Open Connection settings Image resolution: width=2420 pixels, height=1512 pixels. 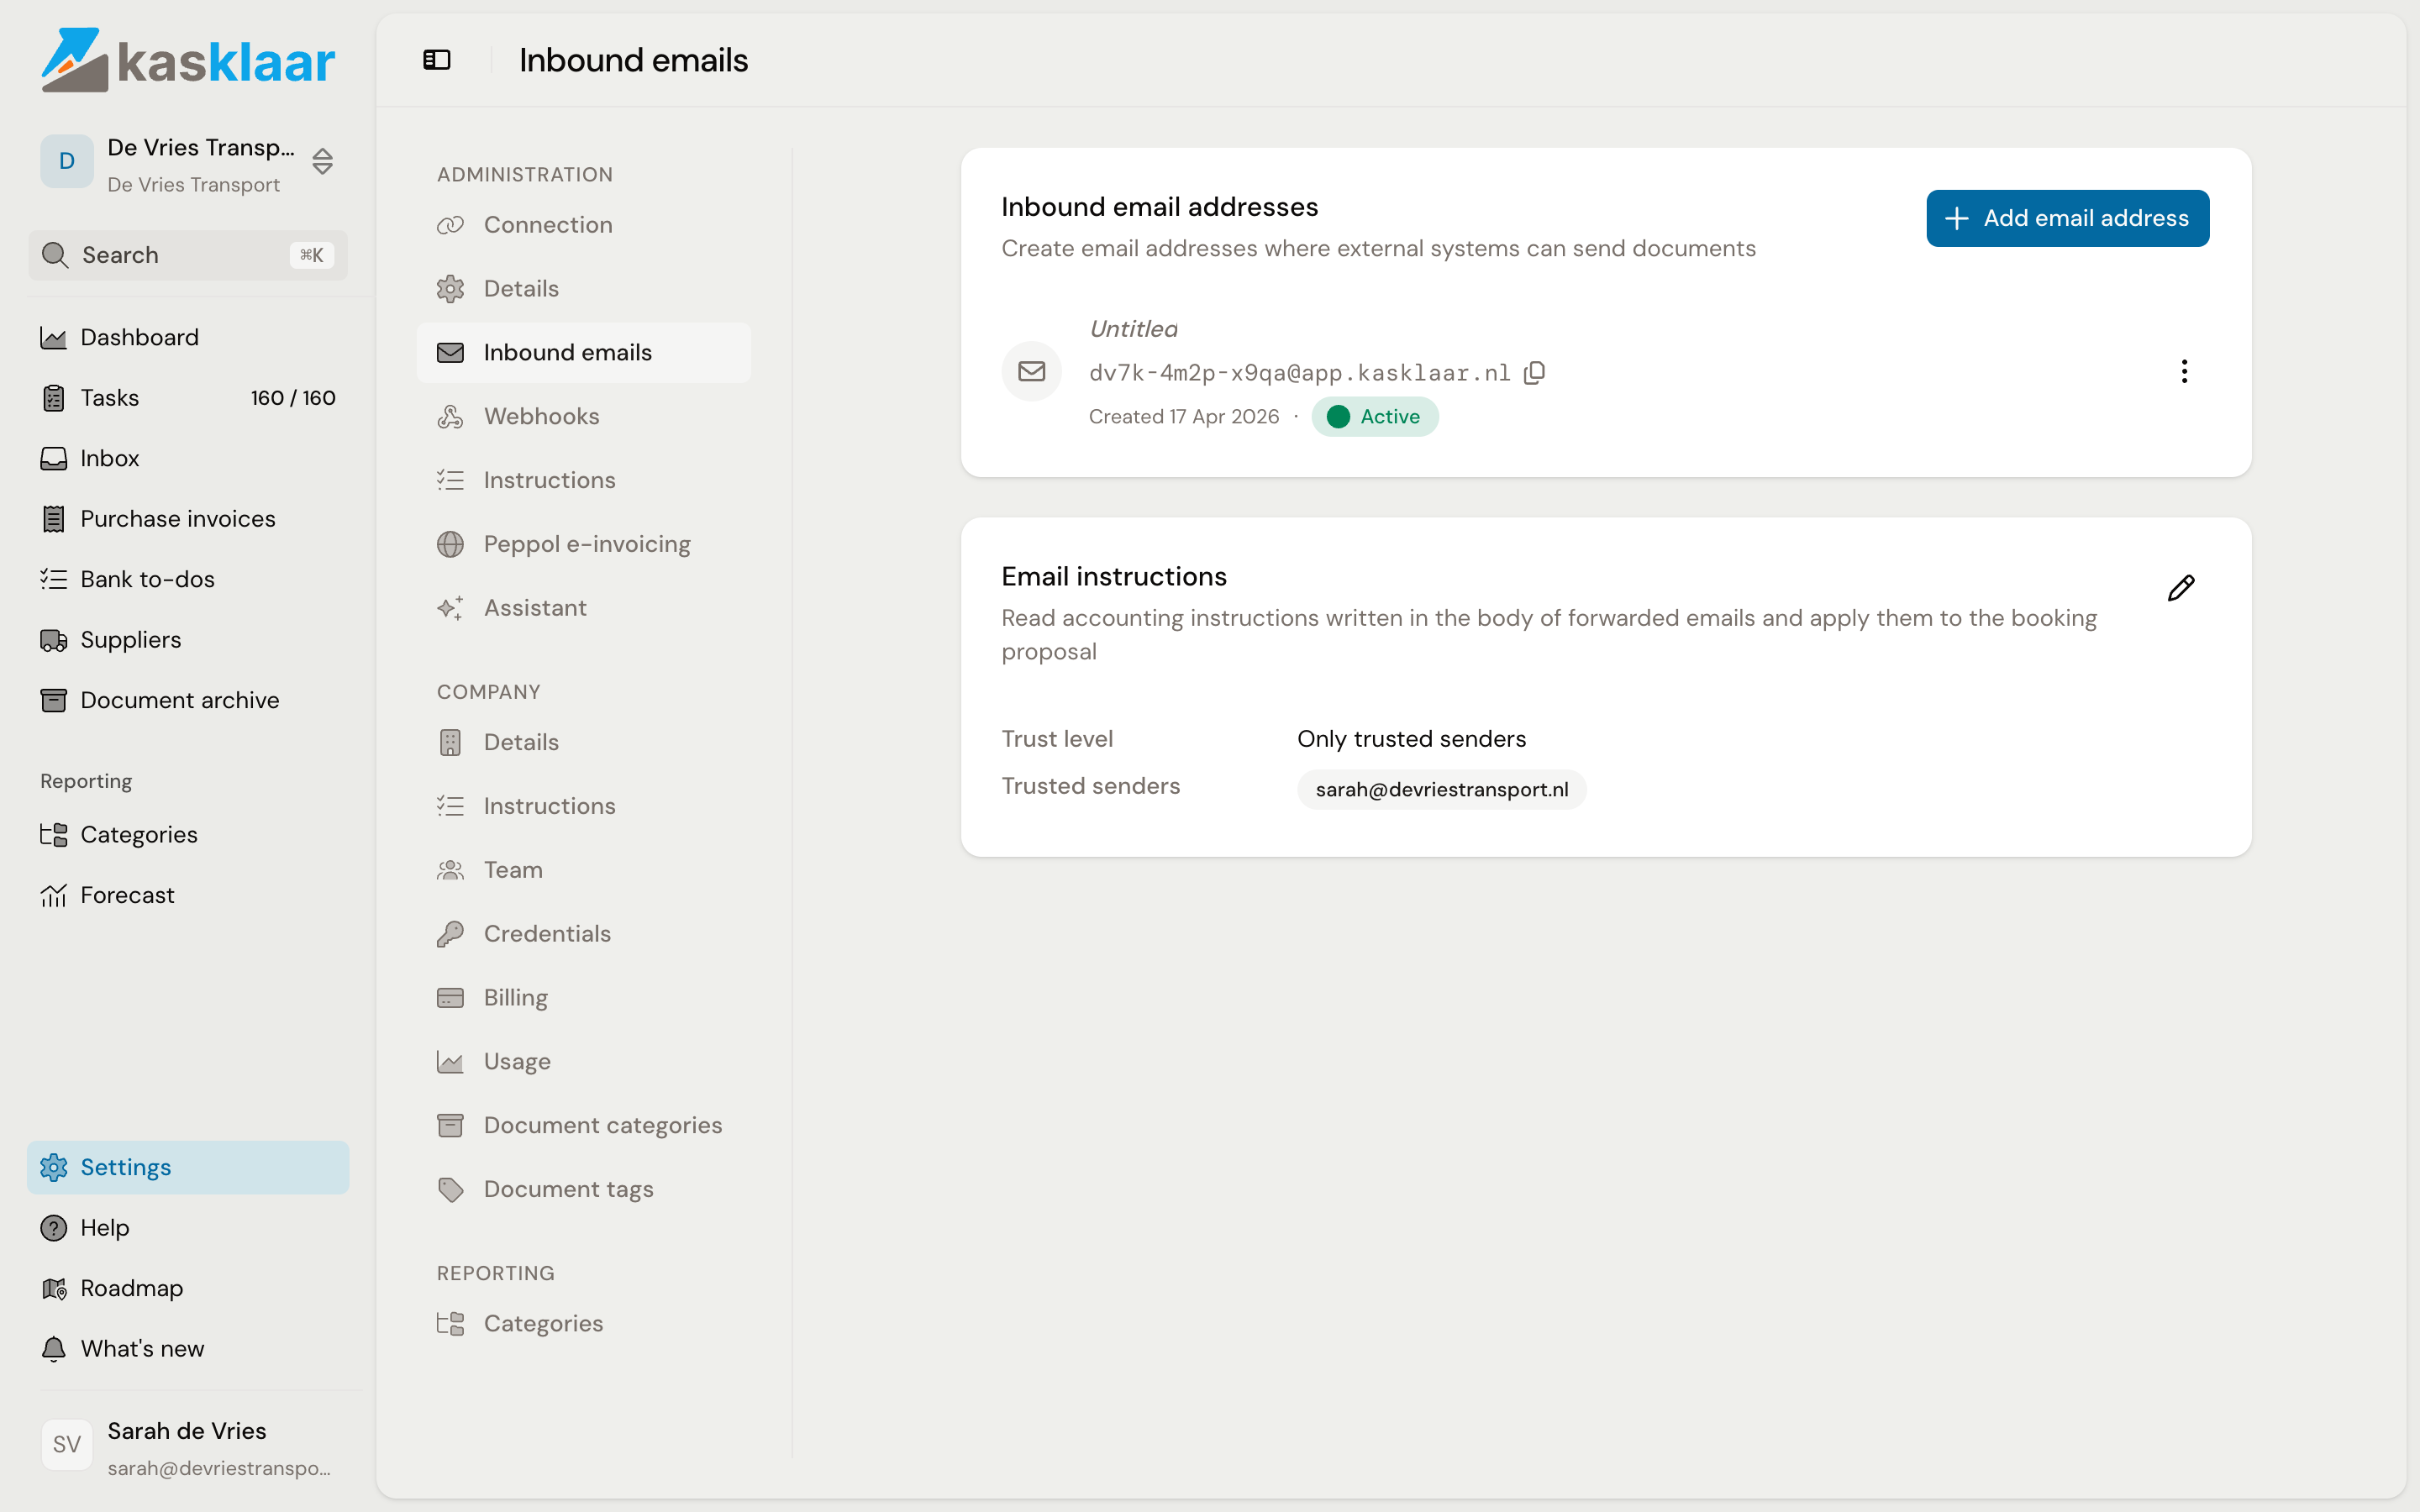584,225
